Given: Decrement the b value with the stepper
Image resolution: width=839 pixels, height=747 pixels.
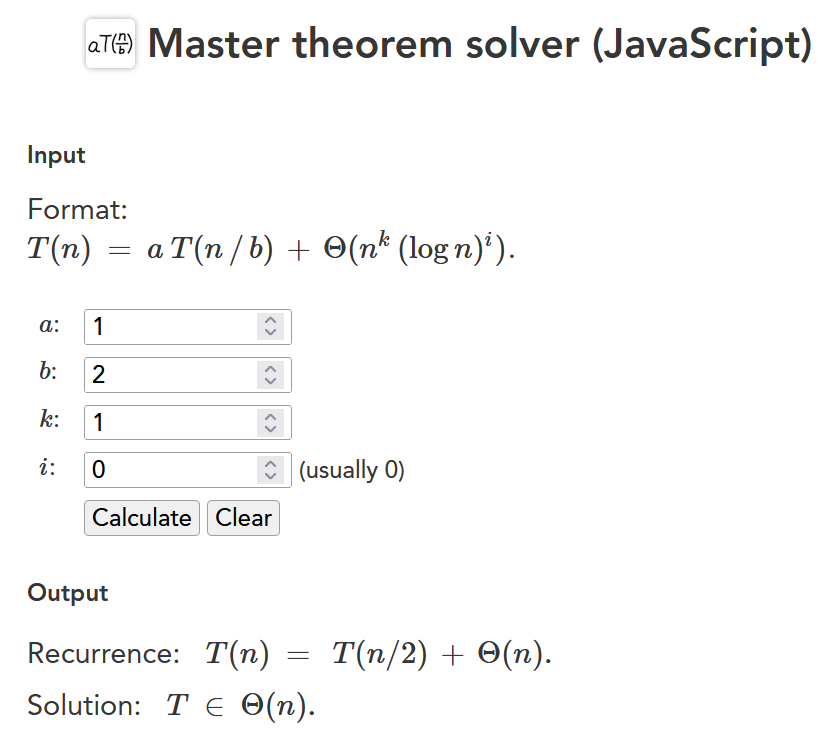Looking at the screenshot, I should pyautogui.click(x=272, y=380).
